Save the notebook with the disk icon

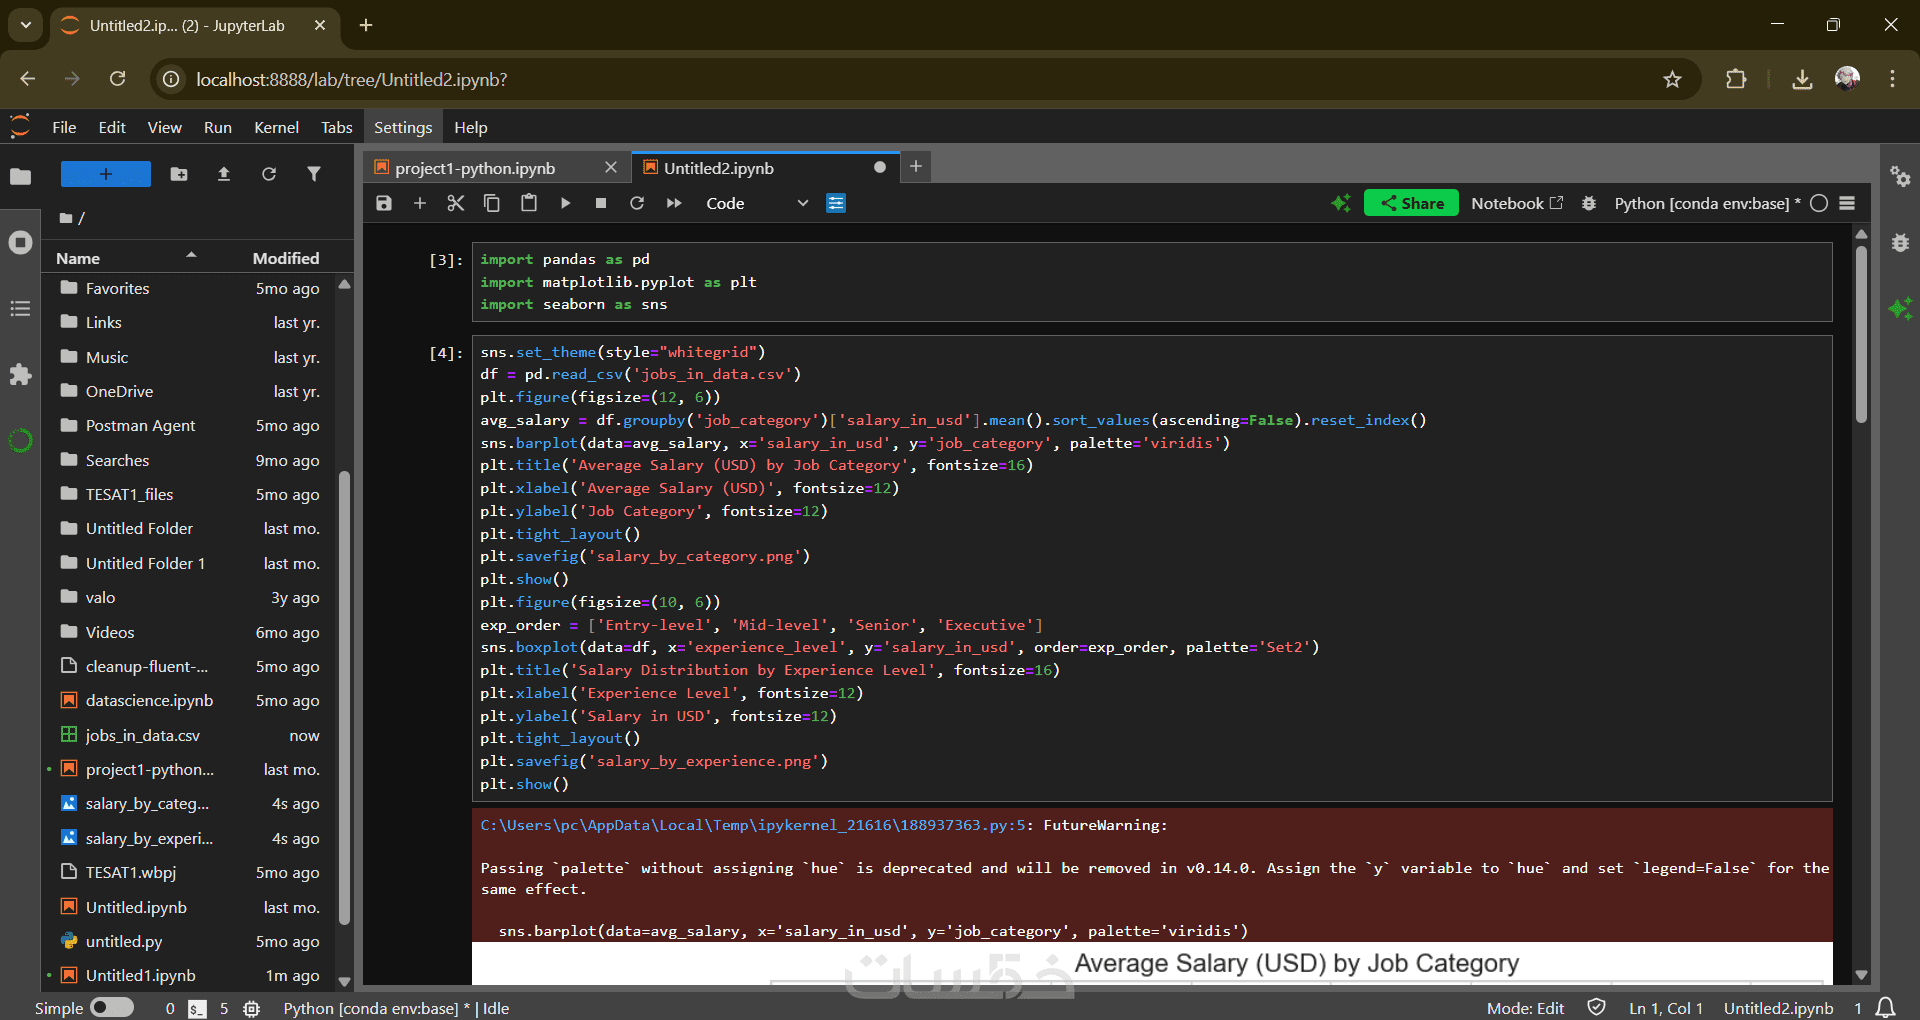pyautogui.click(x=384, y=203)
